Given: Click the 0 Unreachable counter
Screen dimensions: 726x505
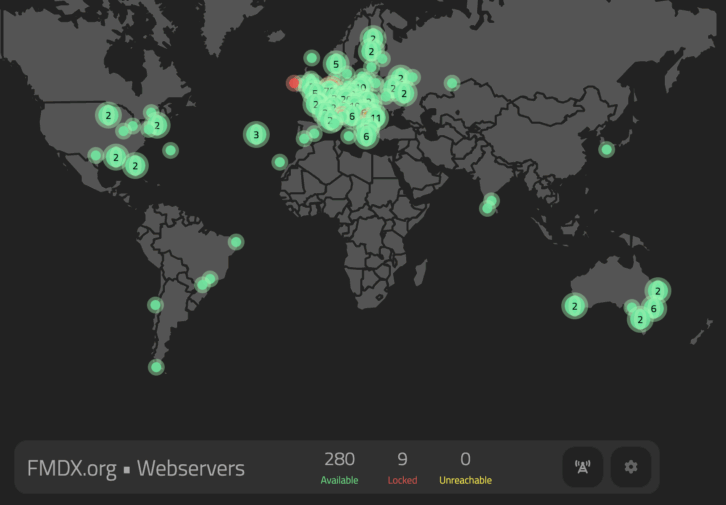Looking at the screenshot, I should tap(465, 467).
